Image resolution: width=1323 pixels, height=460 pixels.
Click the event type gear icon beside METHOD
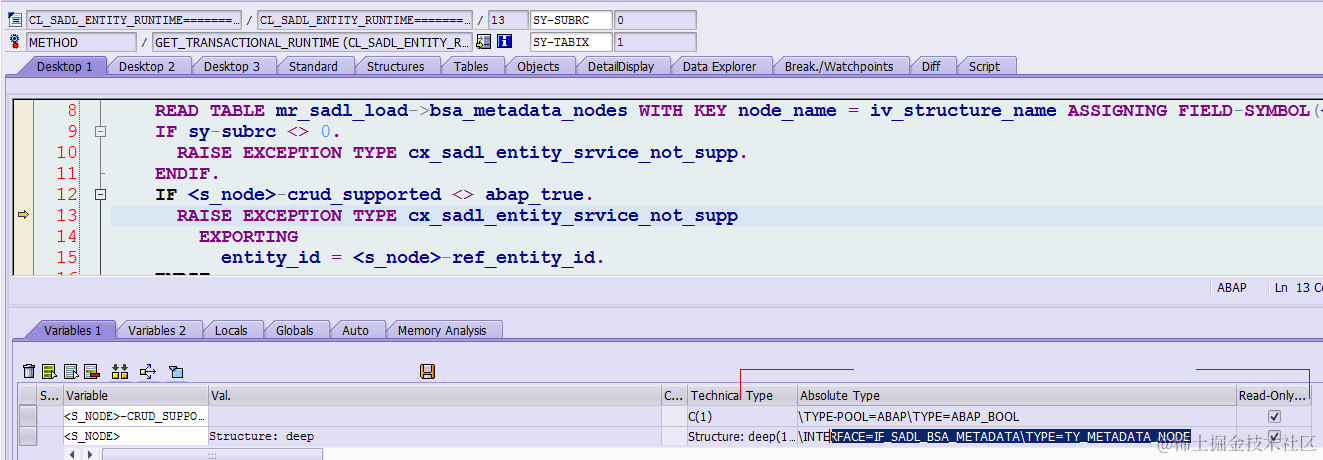[x=15, y=42]
